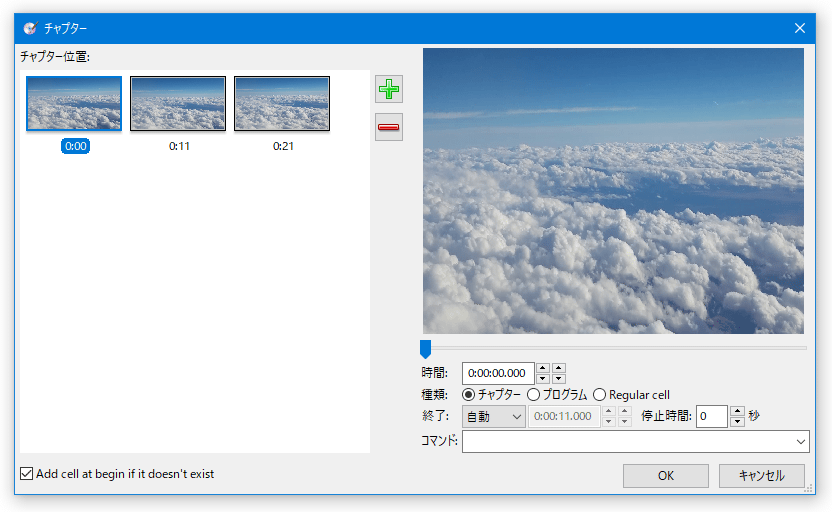Image resolution: width=832 pixels, height=512 pixels.
Task: Increase 時間 with first spinner up arrow
Action: click(x=543, y=368)
